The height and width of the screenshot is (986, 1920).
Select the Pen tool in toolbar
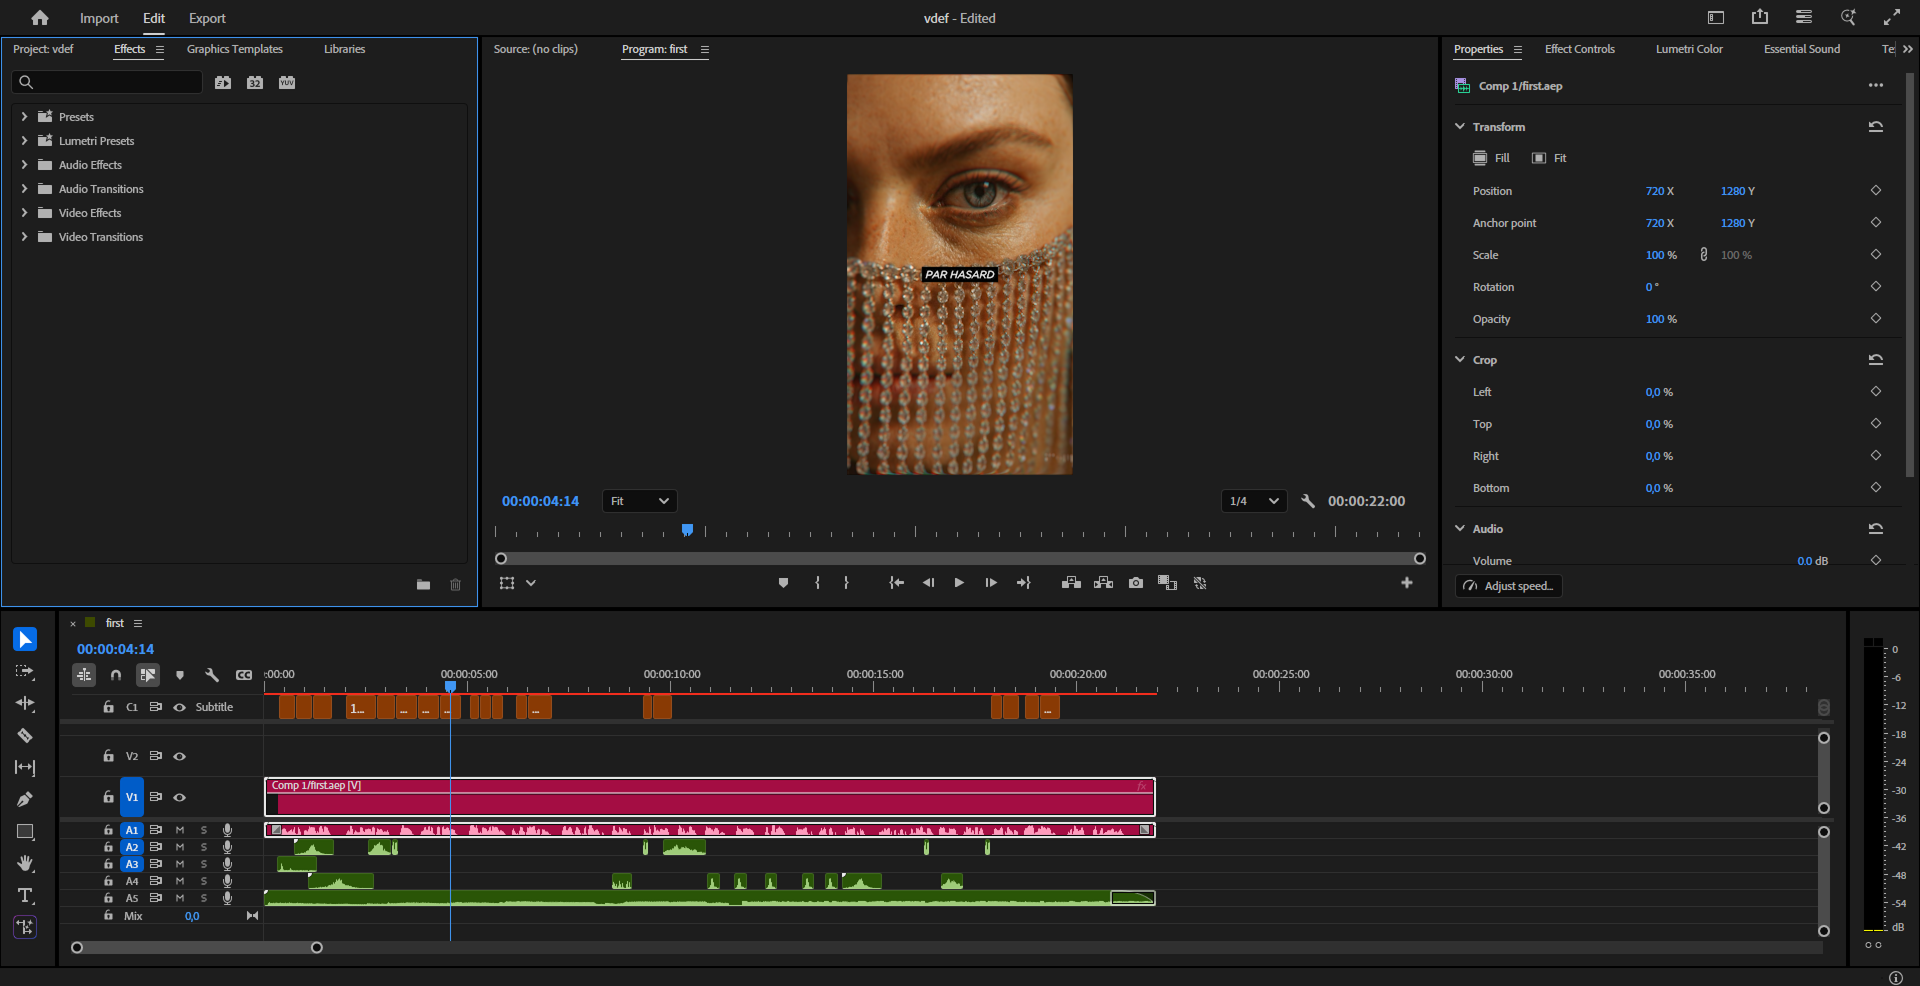pyautogui.click(x=25, y=799)
